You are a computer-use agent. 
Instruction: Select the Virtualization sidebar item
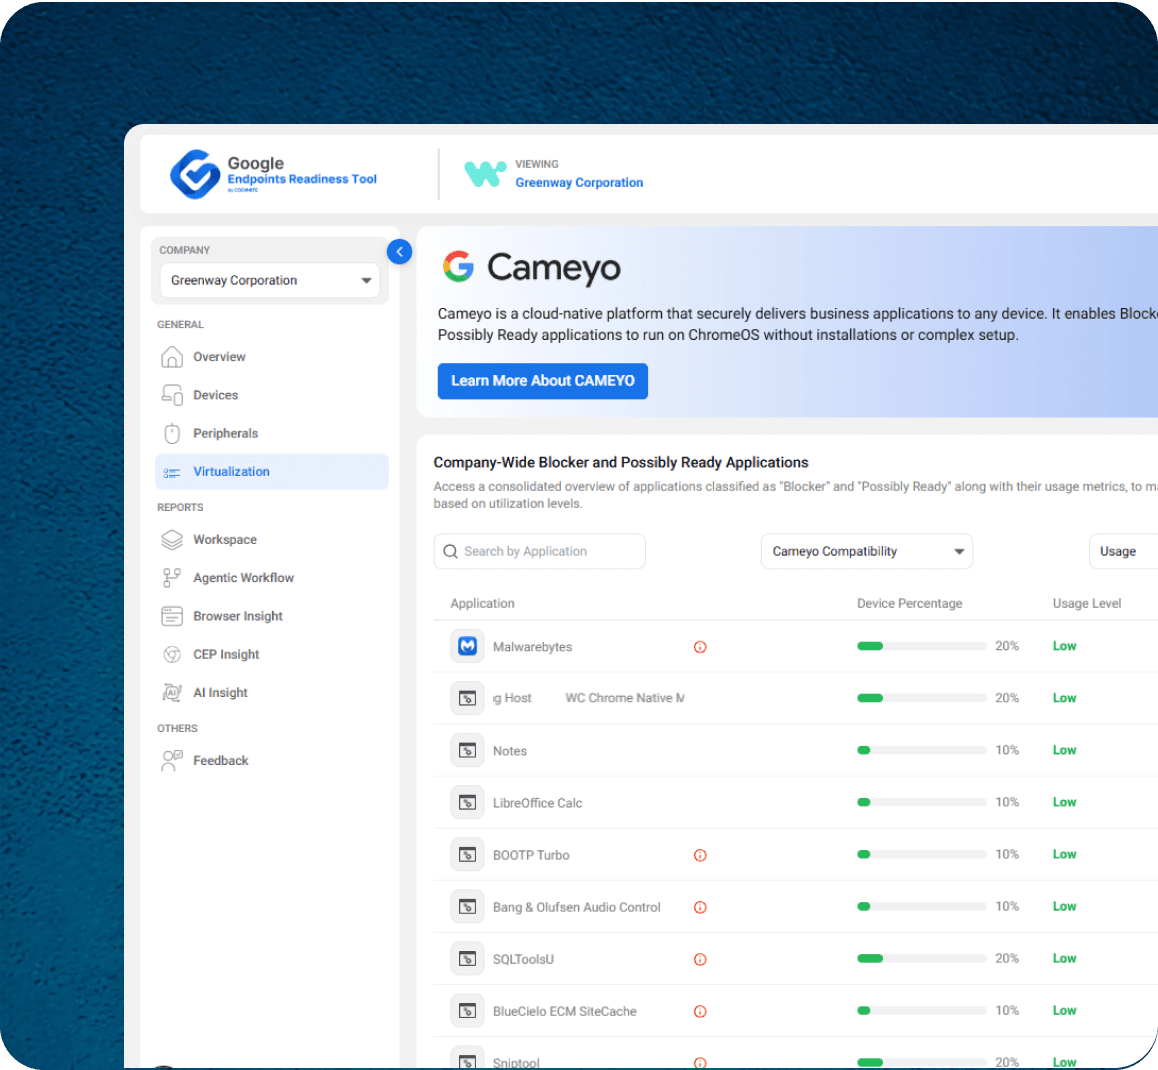(x=272, y=472)
